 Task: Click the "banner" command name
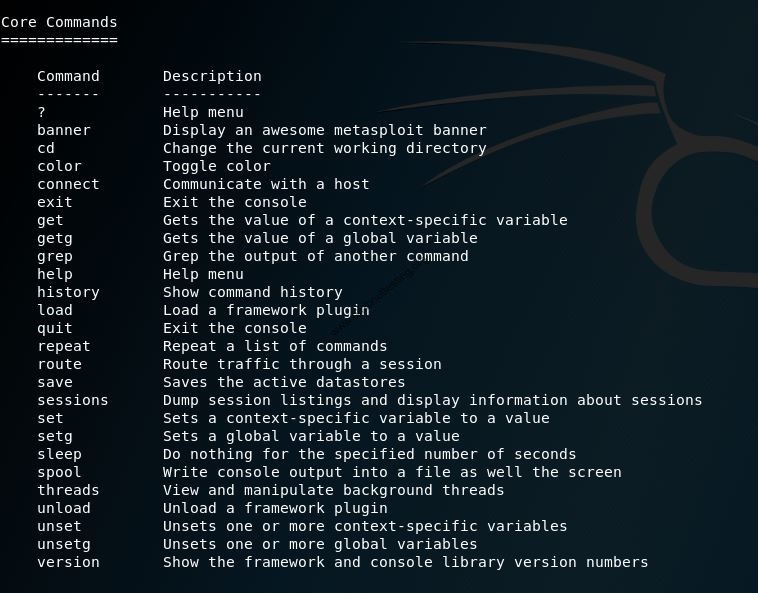(x=64, y=130)
